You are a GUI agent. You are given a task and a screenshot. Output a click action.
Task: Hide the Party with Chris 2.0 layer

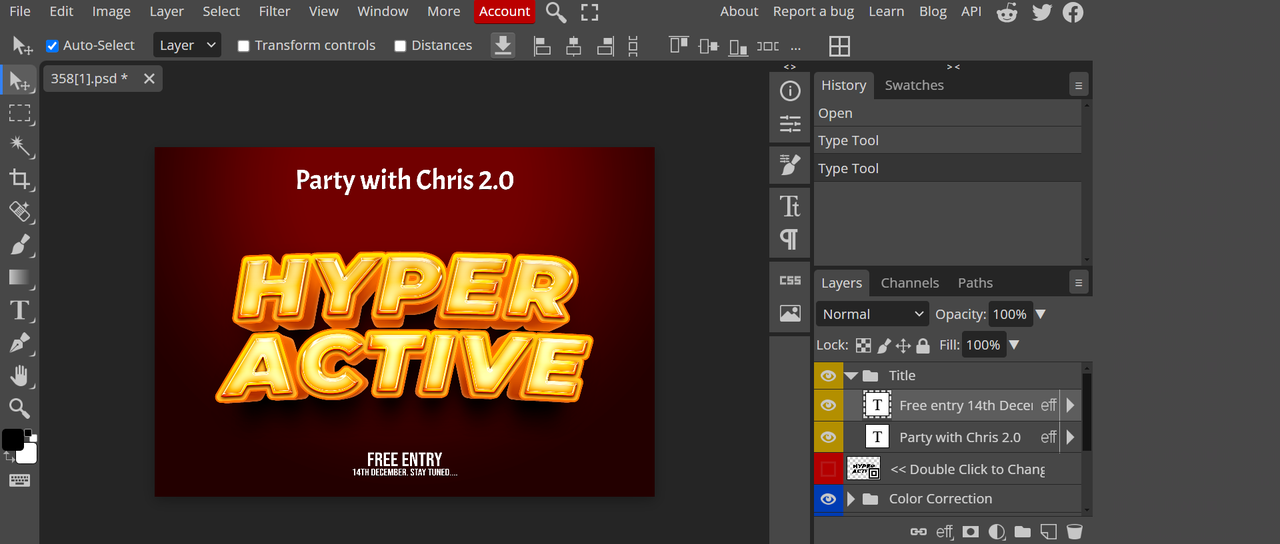click(x=828, y=437)
